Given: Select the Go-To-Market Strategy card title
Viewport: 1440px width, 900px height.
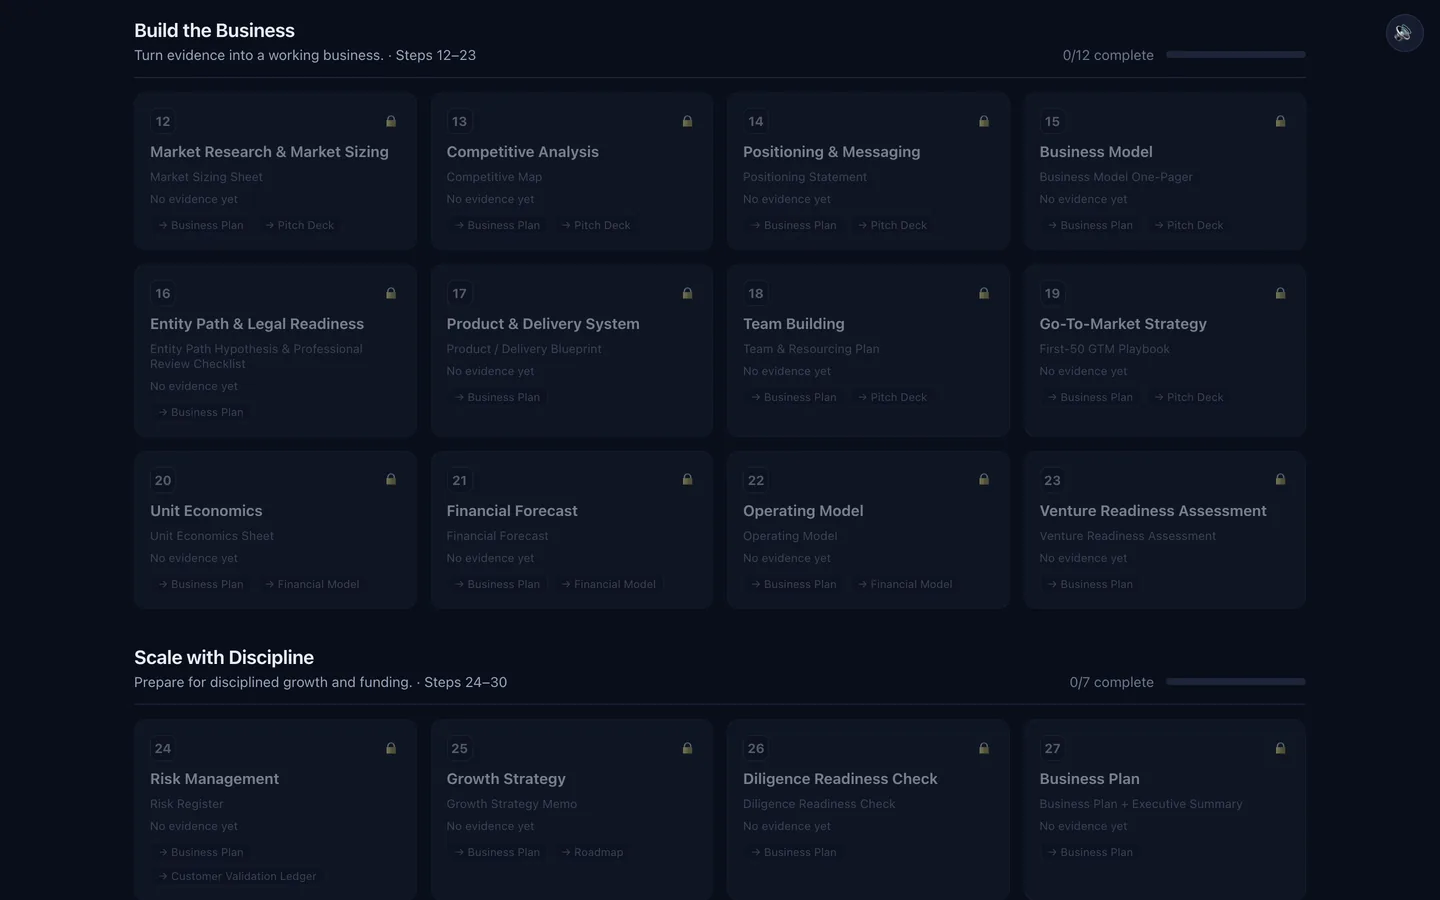Looking at the screenshot, I should pyautogui.click(x=1123, y=324).
